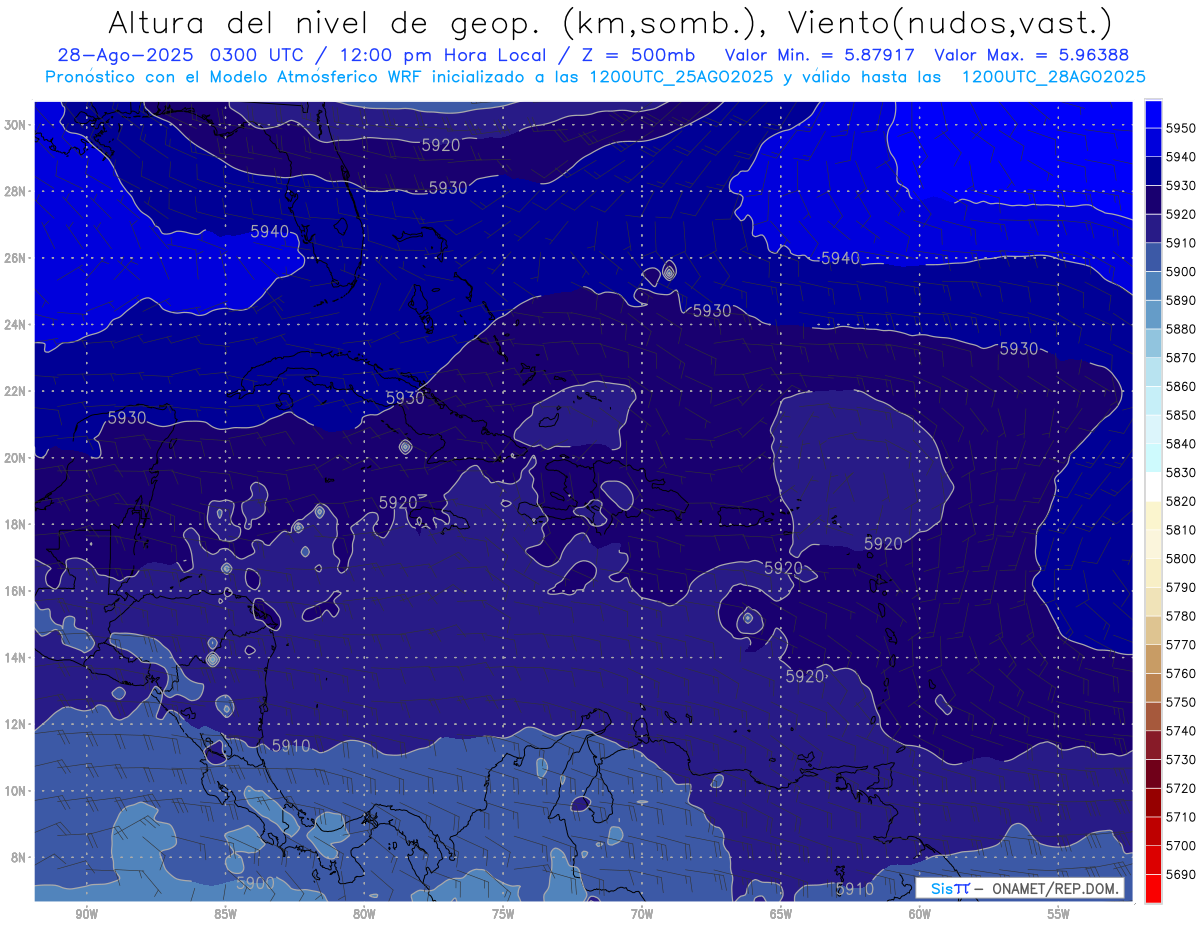
Task: Click the colorbar legend label "5740"
Action: pyautogui.click(x=1181, y=731)
